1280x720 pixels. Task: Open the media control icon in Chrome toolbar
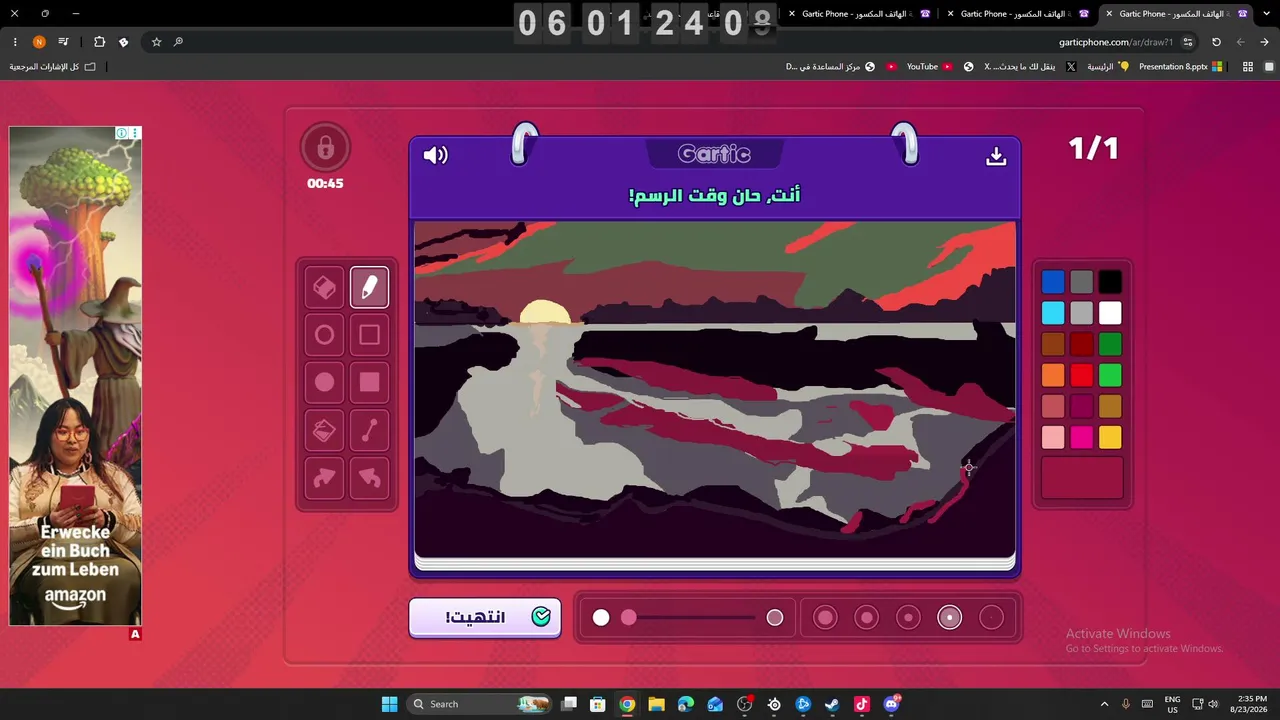64,42
